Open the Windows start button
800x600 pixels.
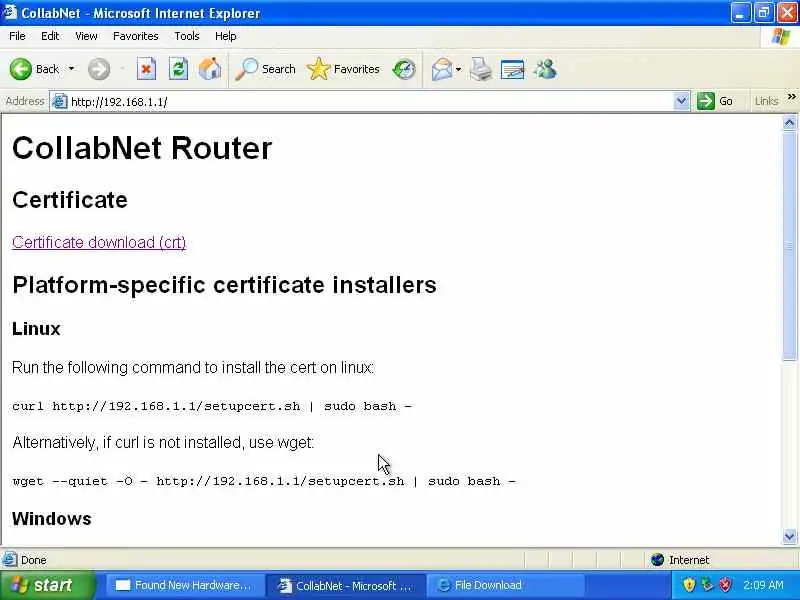point(47,585)
